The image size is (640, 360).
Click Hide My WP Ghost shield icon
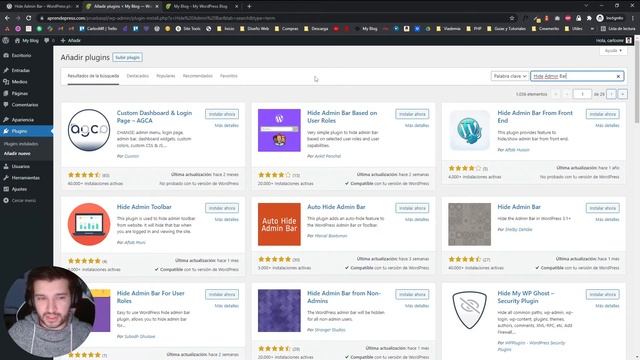pyautogui.click(x=469, y=310)
